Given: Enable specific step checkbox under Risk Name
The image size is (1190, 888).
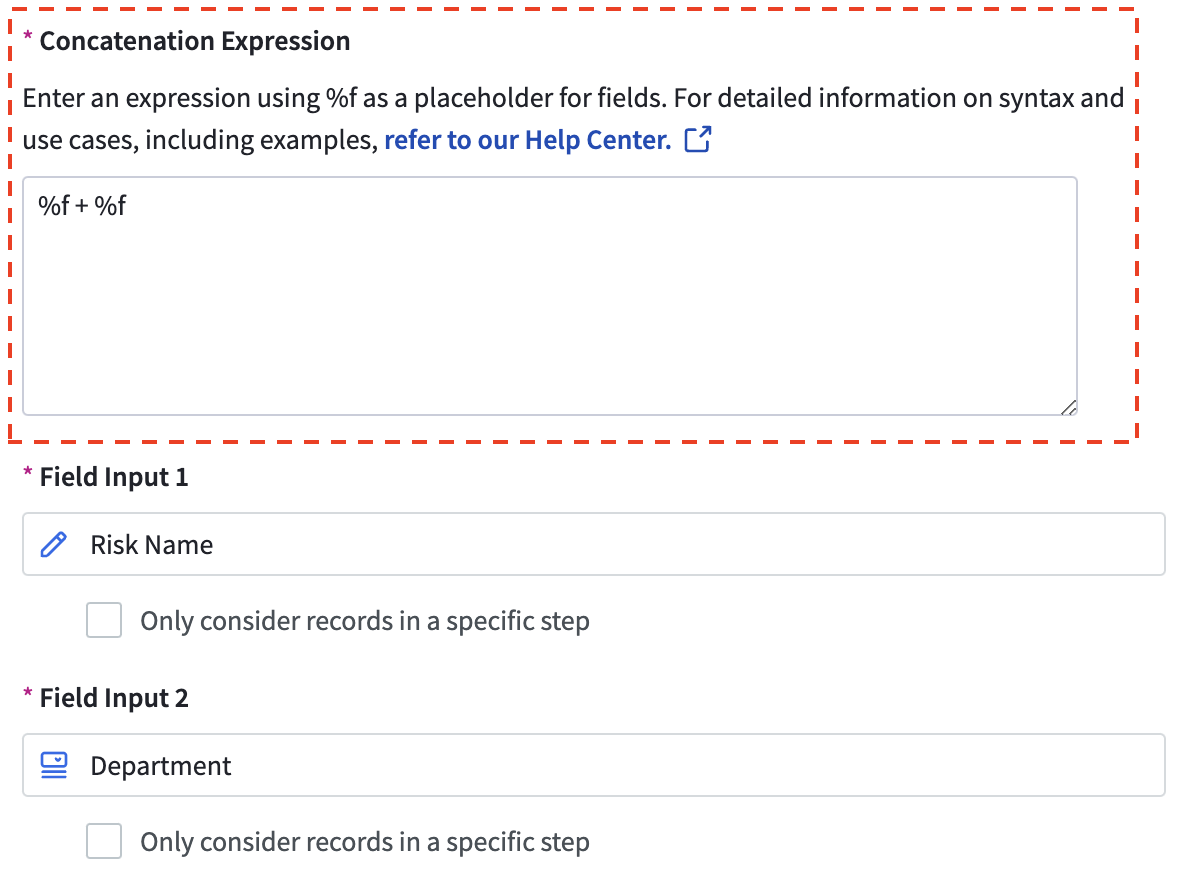Looking at the screenshot, I should coord(104,620).
